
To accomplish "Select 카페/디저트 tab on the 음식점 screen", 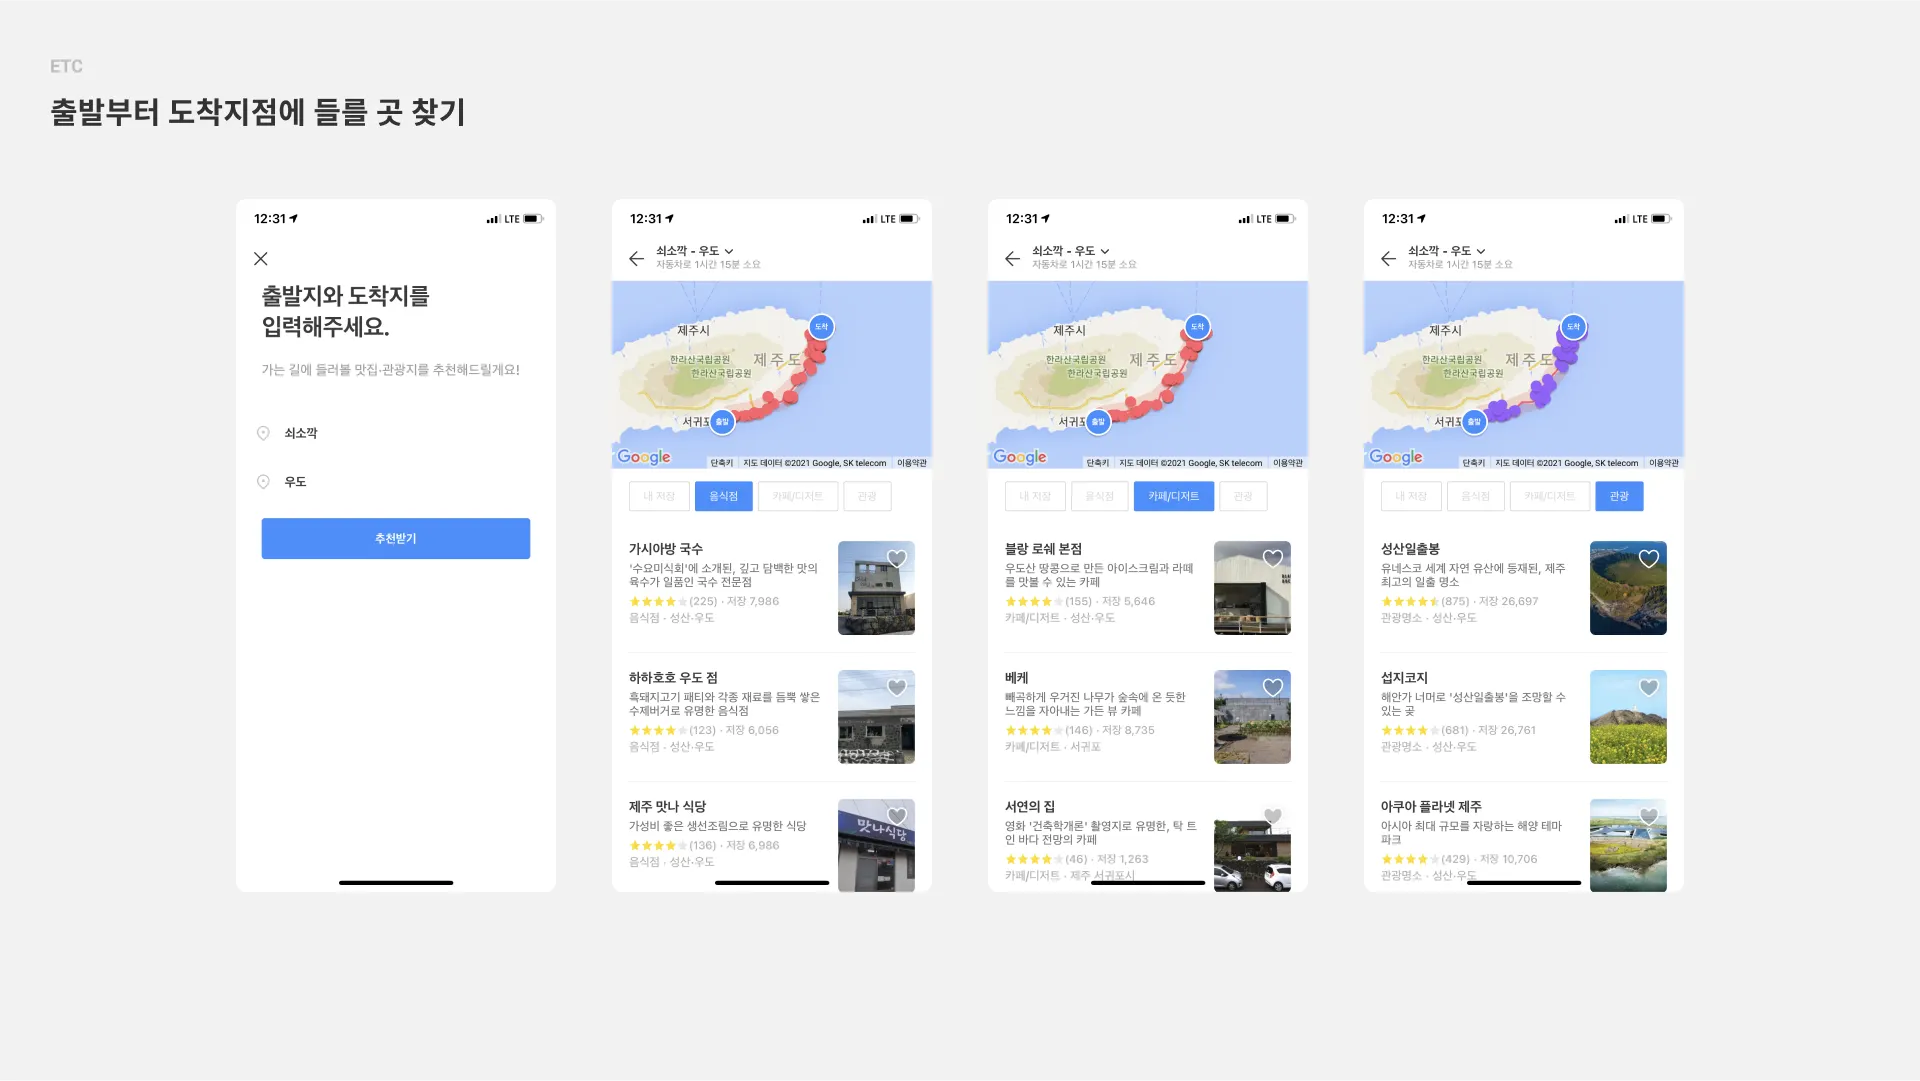I will [797, 496].
